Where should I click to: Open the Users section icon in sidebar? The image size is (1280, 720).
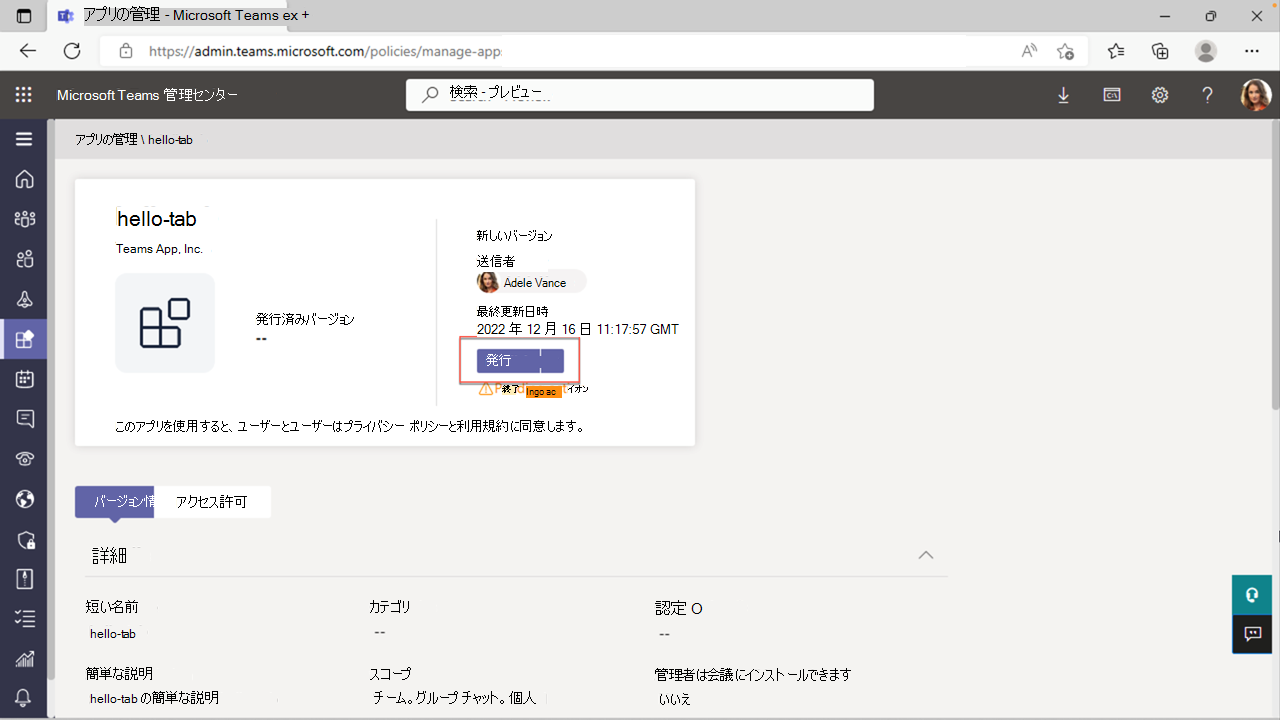pyautogui.click(x=25, y=259)
